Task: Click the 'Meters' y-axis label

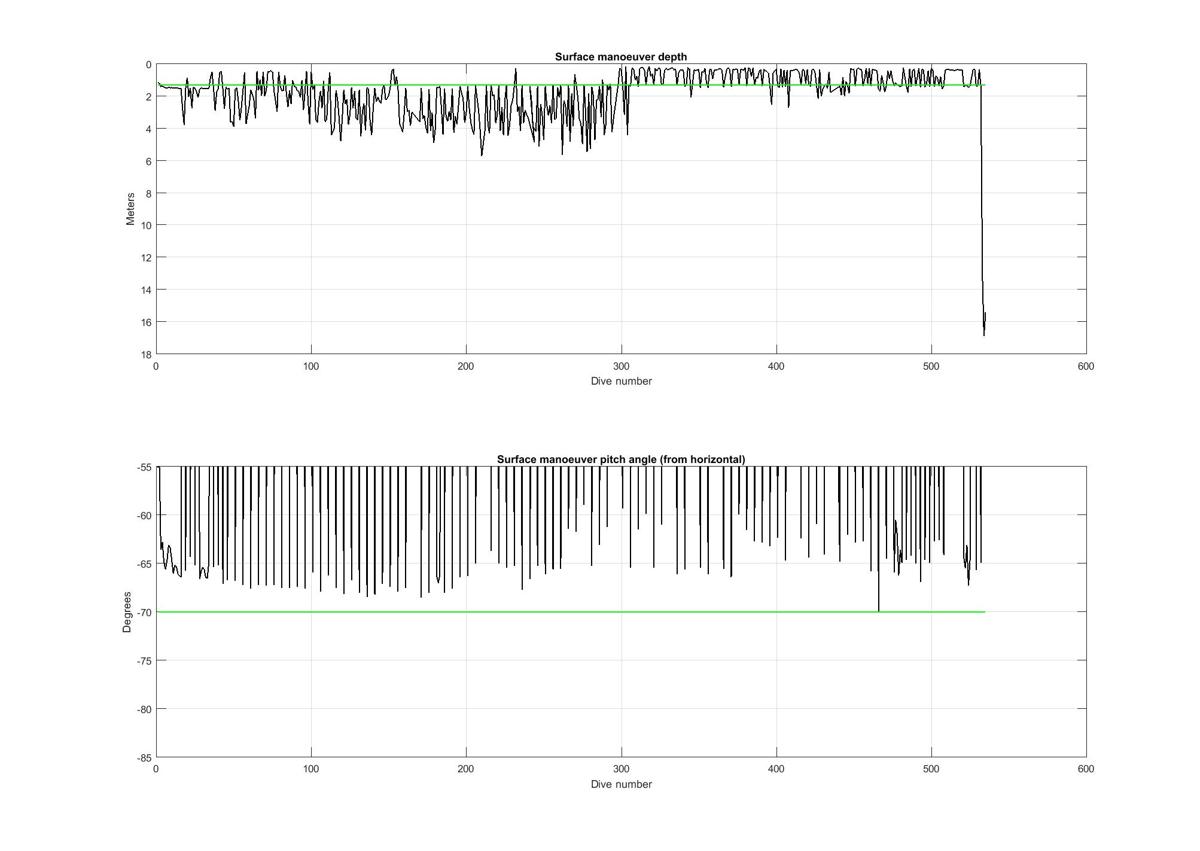Action: [130, 209]
